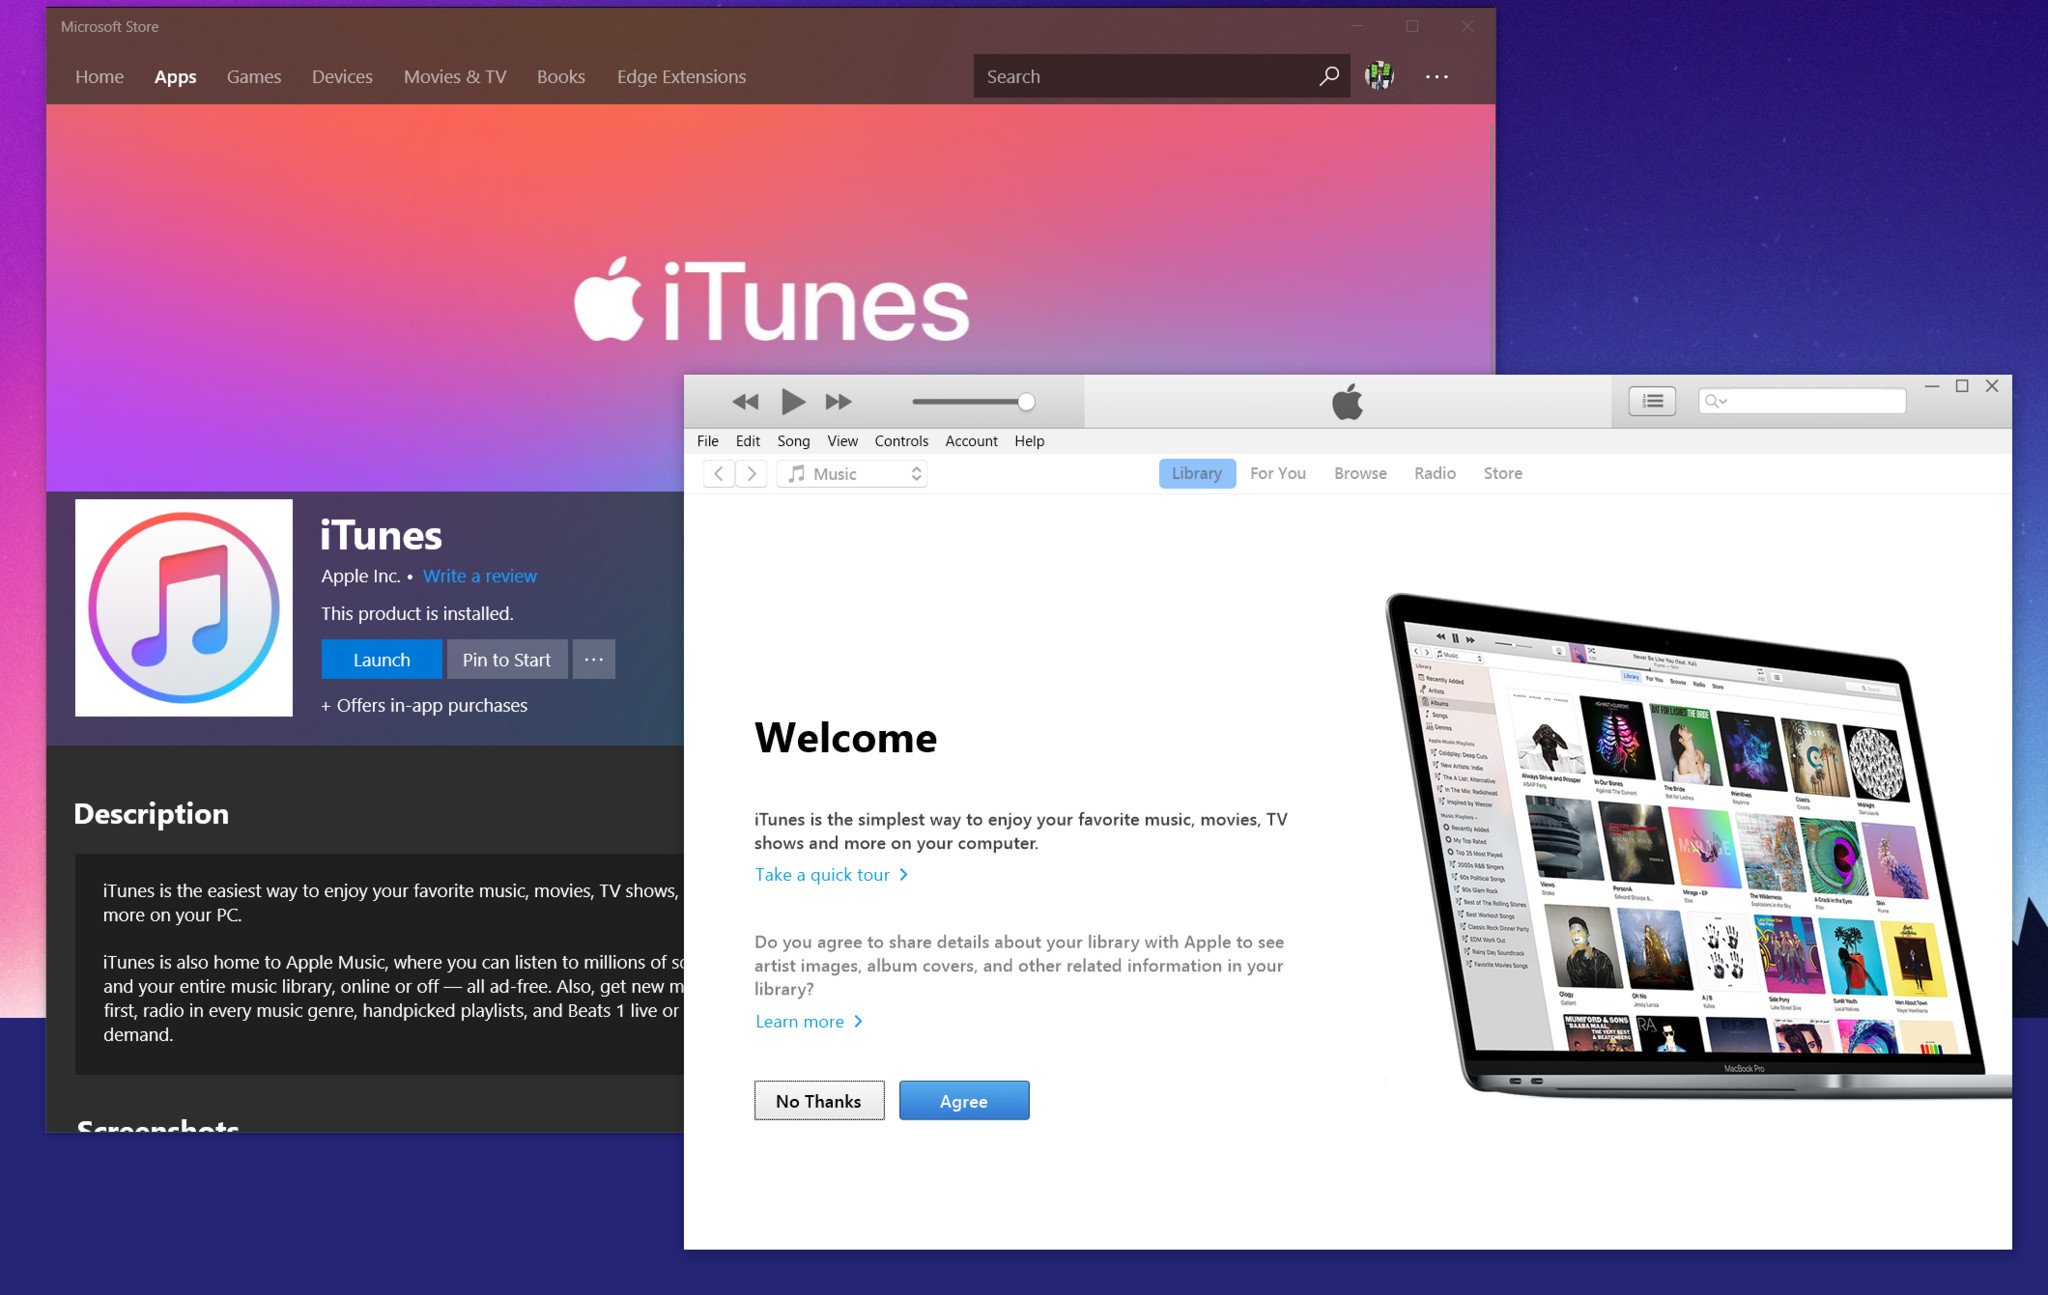Screen dimensions: 2048x1295
Task: Drag the iTunes volume slider control
Action: [x=1025, y=401]
